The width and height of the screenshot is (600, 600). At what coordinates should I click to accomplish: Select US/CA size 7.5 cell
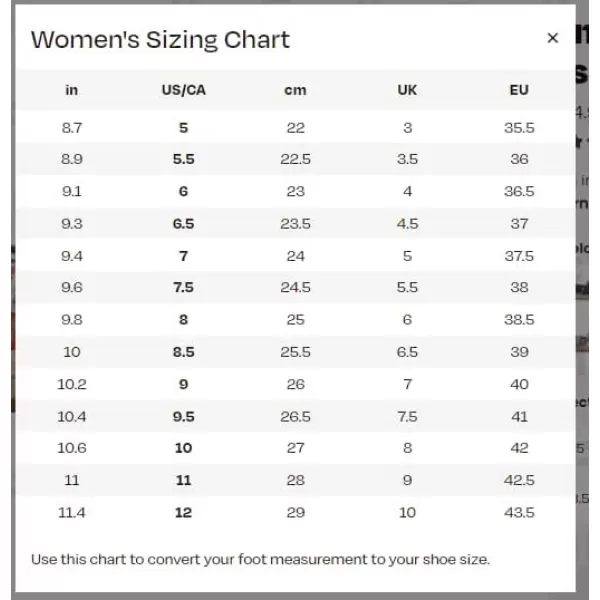(184, 287)
